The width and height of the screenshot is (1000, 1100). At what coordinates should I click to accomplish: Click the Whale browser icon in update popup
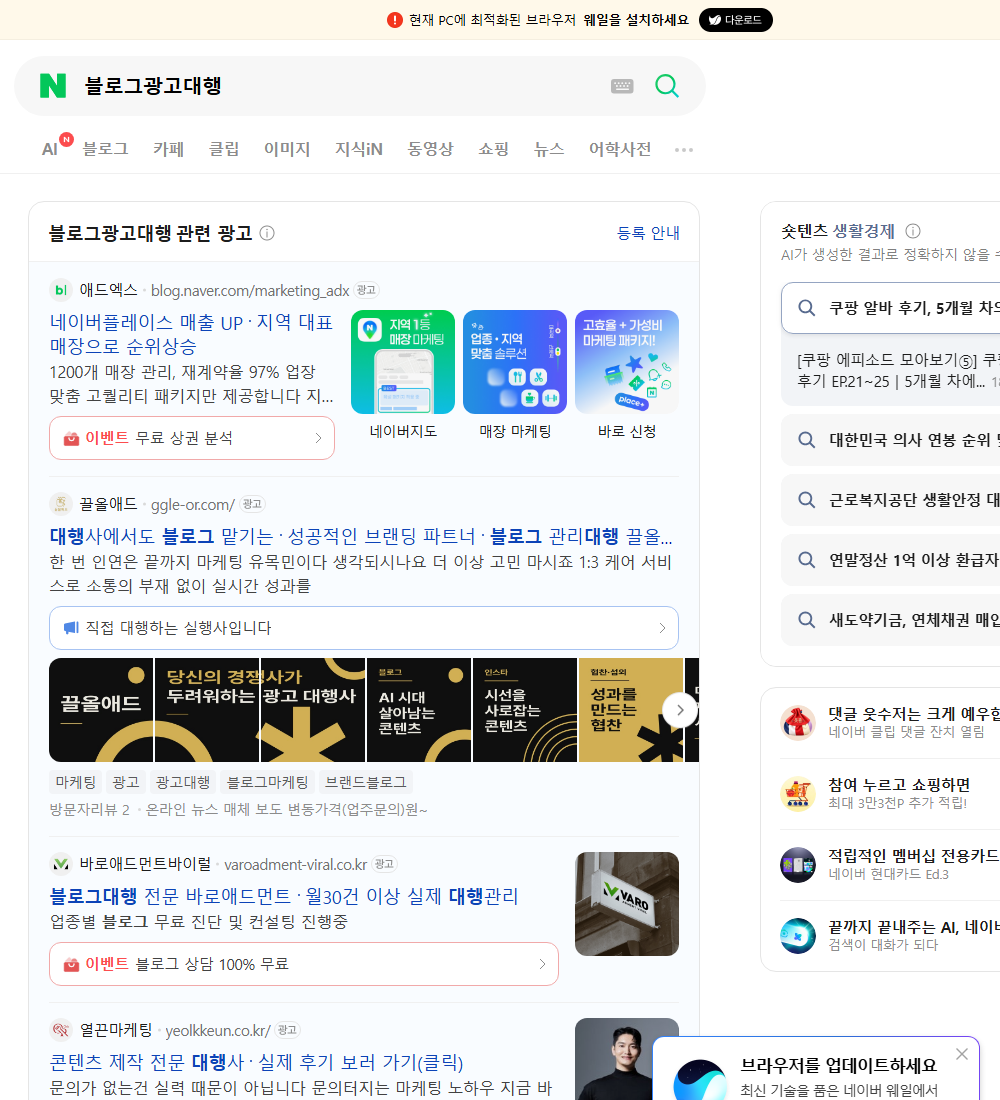tap(700, 1080)
